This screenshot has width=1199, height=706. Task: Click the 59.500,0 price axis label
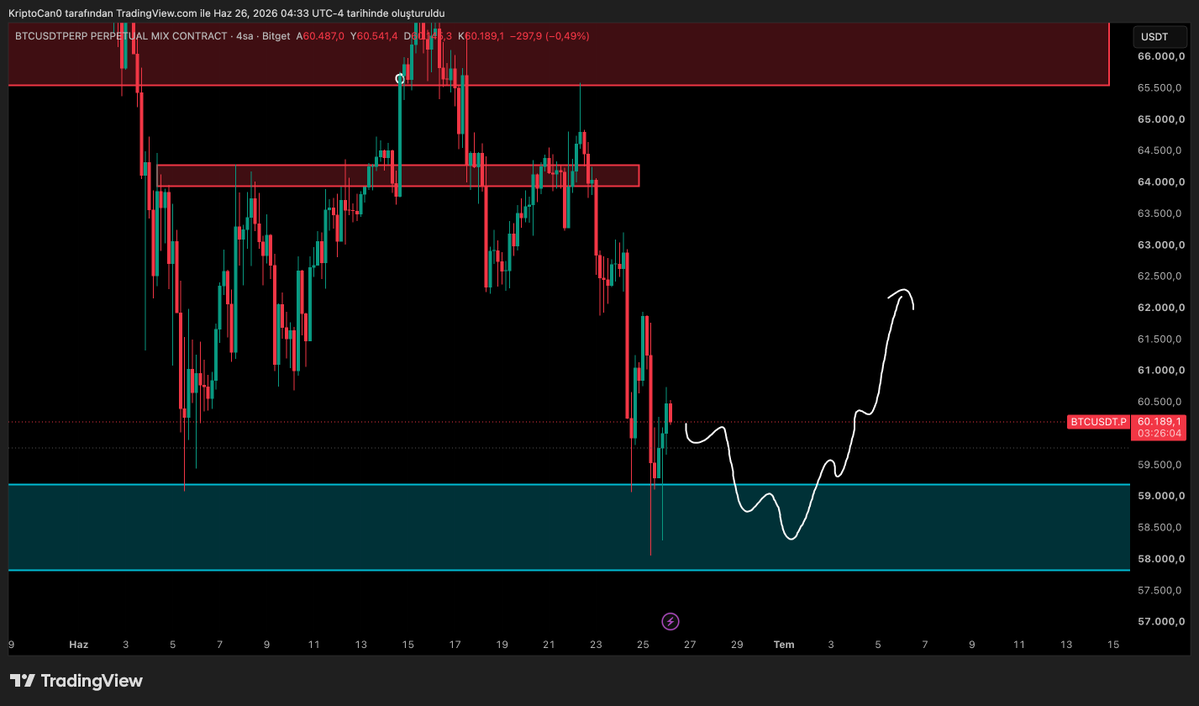pos(1161,465)
